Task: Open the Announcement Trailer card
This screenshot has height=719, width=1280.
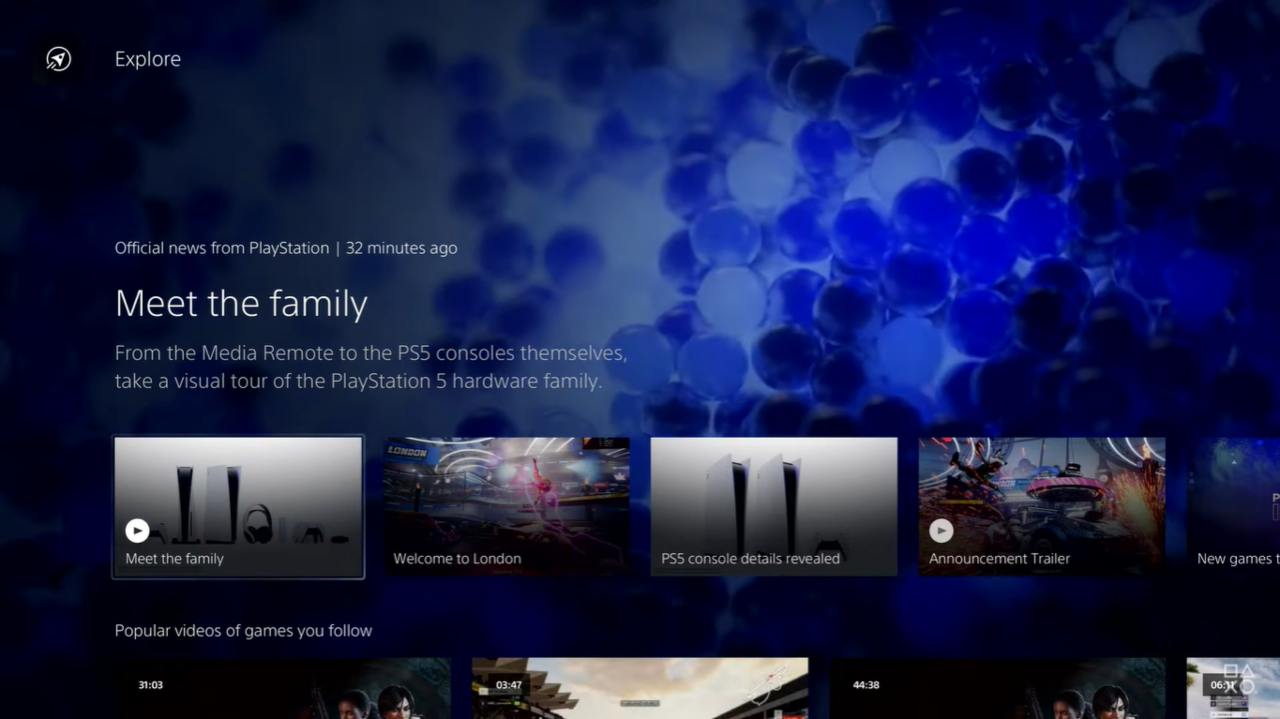Action: [1042, 507]
